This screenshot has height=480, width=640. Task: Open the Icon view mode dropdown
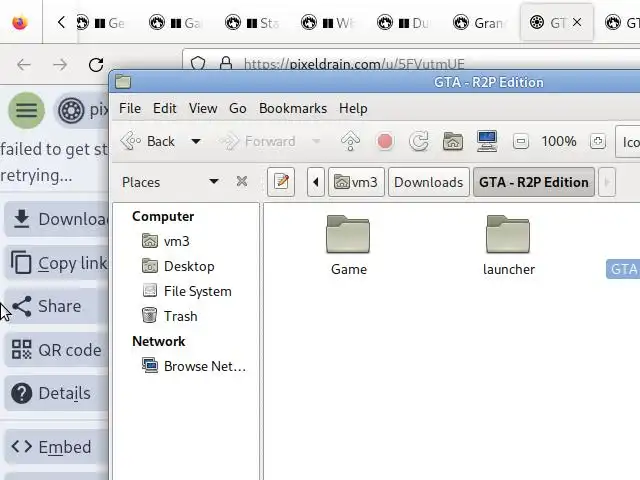pyautogui.click(x=628, y=142)
